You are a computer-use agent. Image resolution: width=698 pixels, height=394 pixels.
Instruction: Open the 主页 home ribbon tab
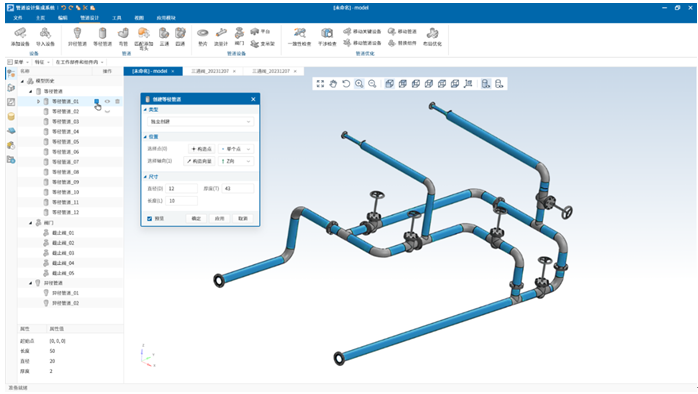pyautogui.click(x=41, y=18)
